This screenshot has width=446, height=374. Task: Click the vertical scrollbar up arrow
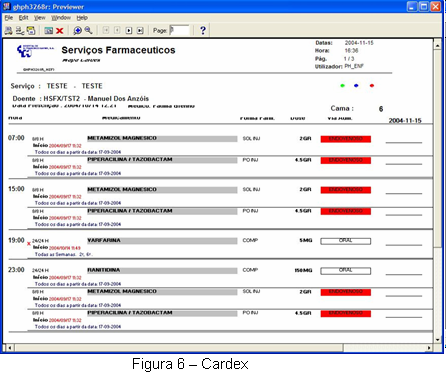click(437, 44)
